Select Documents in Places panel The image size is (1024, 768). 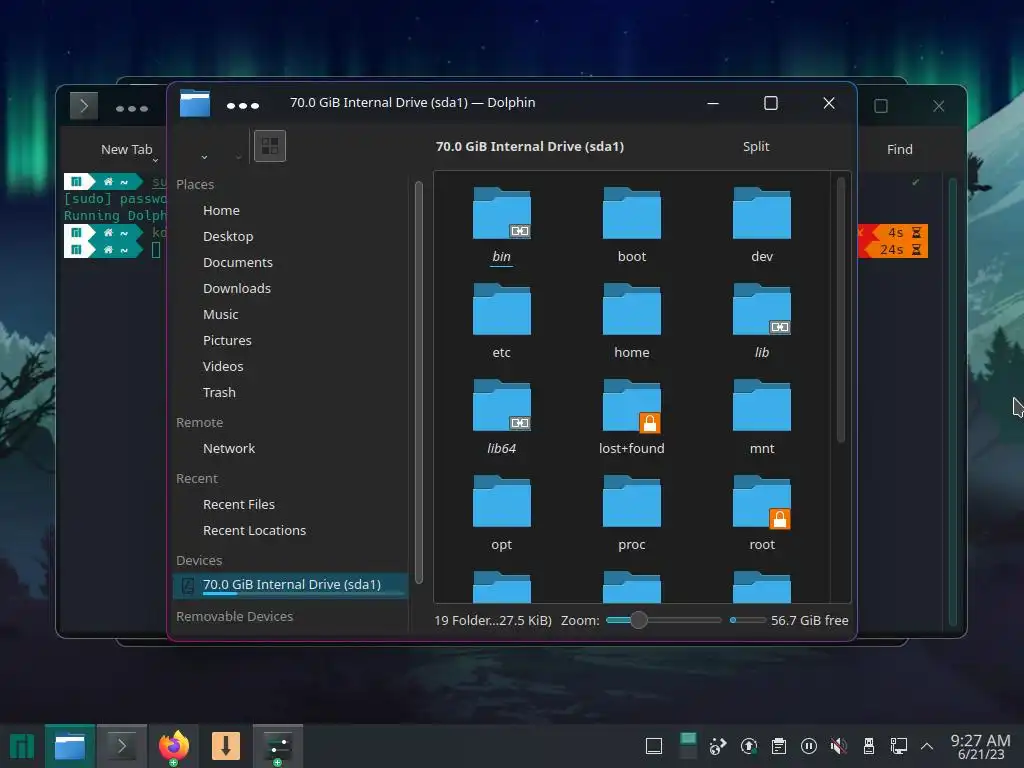238,263
